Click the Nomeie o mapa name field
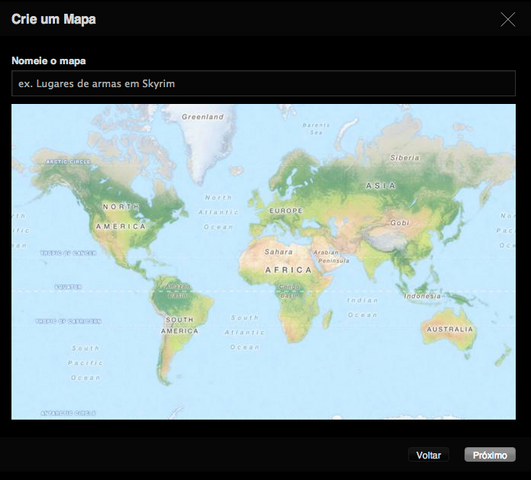Viewport: 531px width, 480px height. click(263, 83)
